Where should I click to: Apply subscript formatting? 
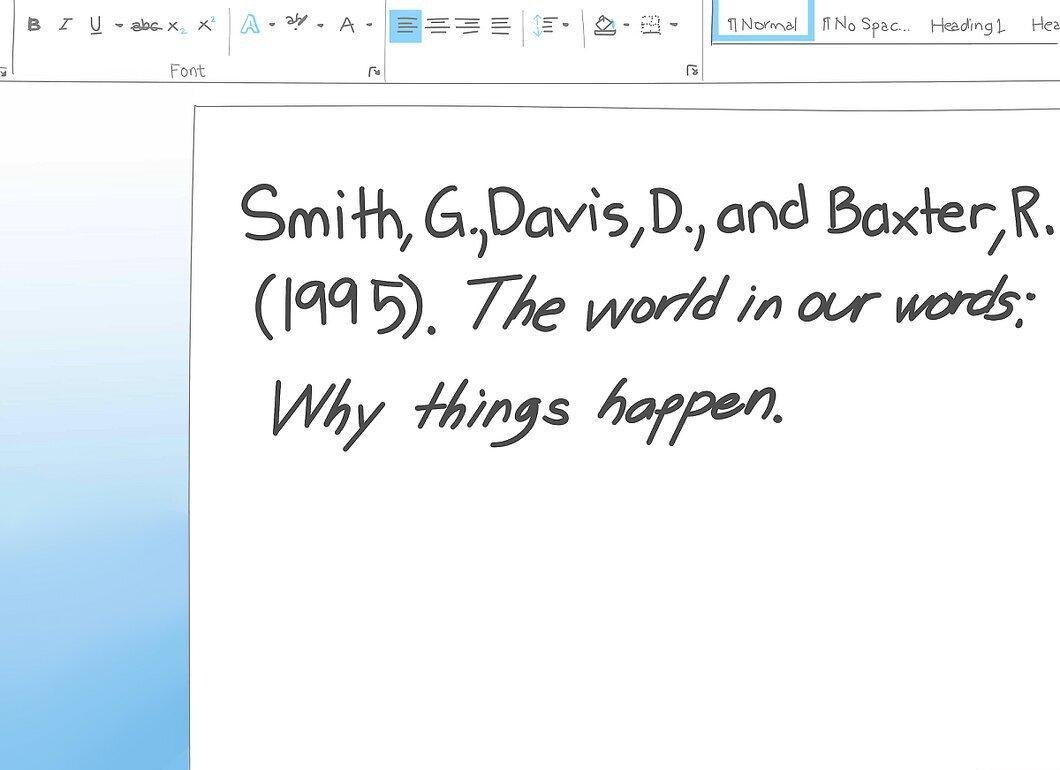[x=176, y=27]
